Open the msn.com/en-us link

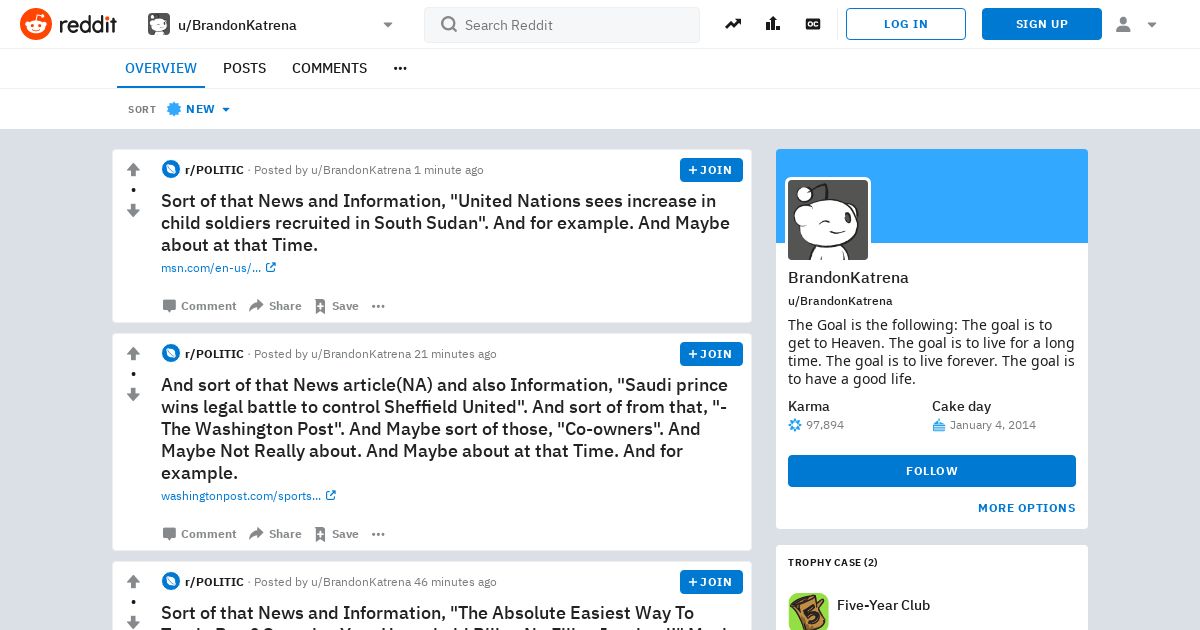(x=218, y=268)
